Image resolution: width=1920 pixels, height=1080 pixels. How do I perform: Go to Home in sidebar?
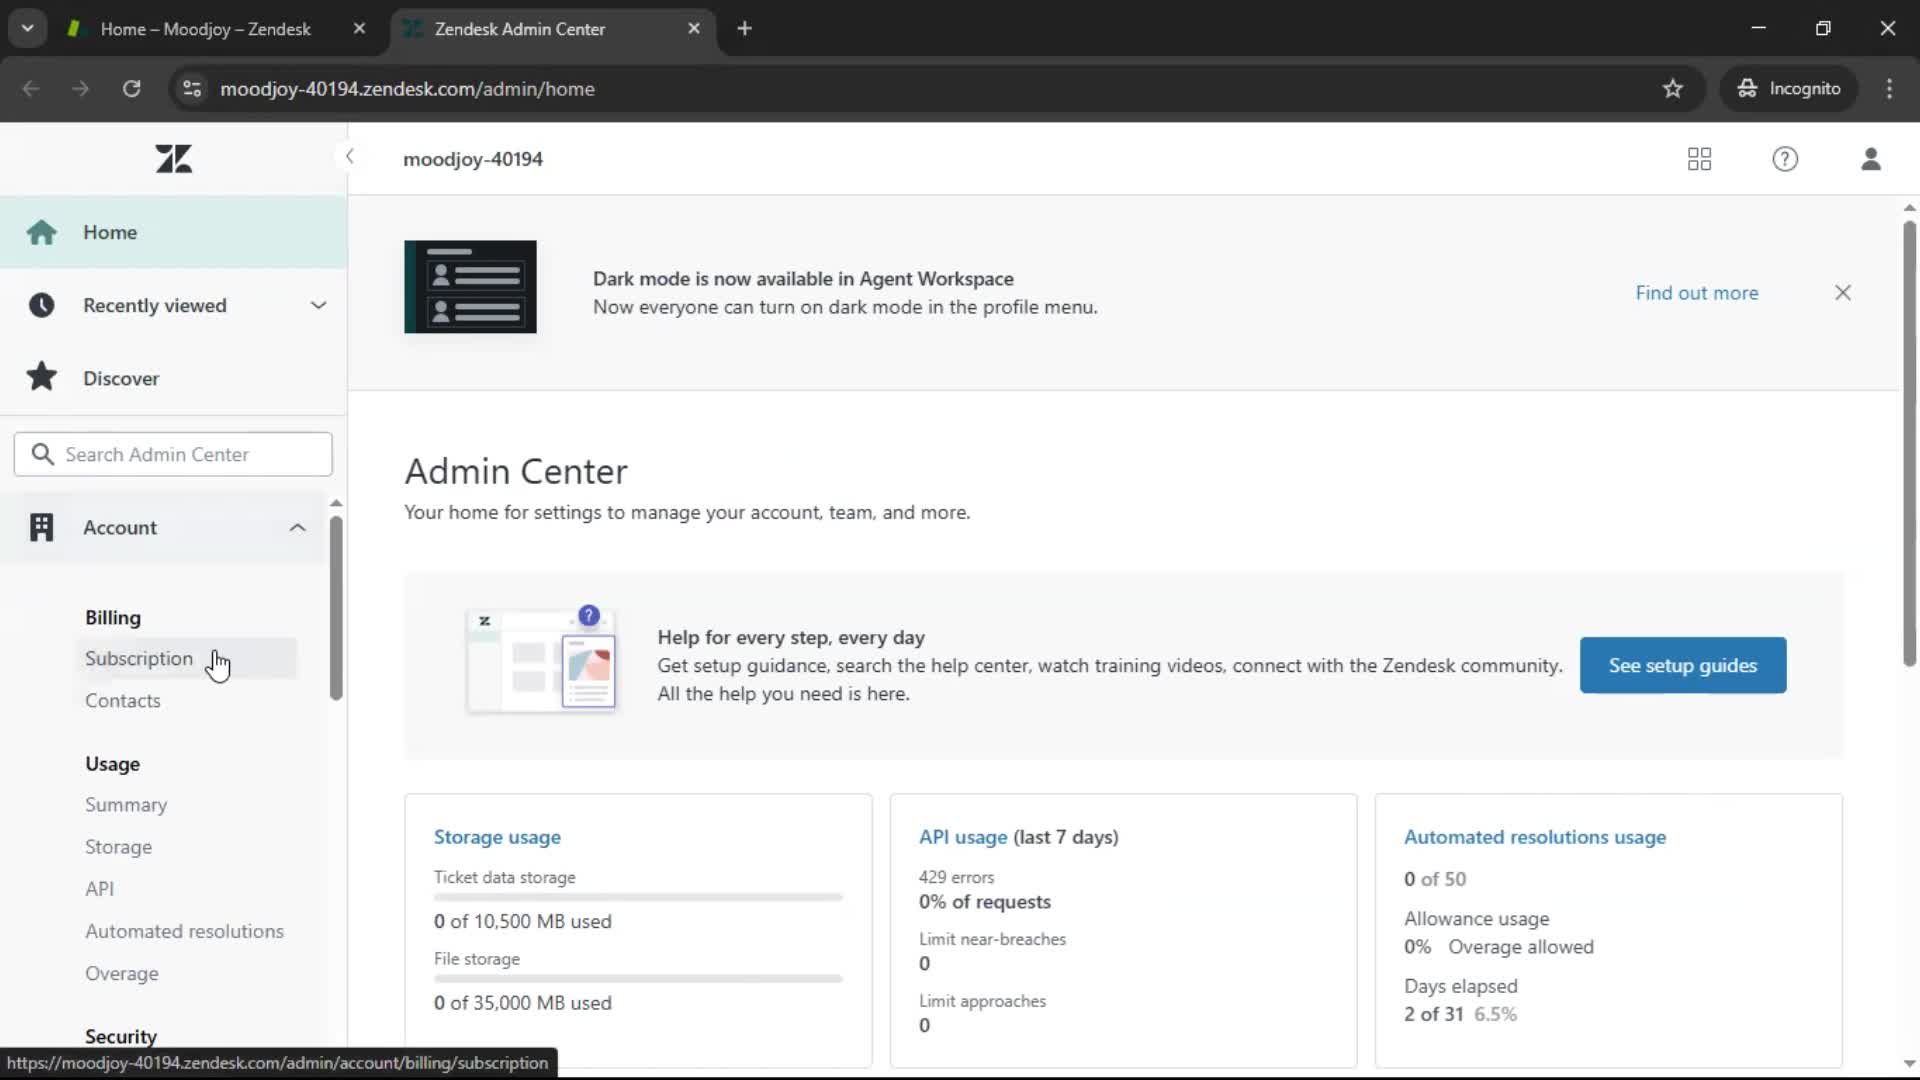tap(173, 232)
